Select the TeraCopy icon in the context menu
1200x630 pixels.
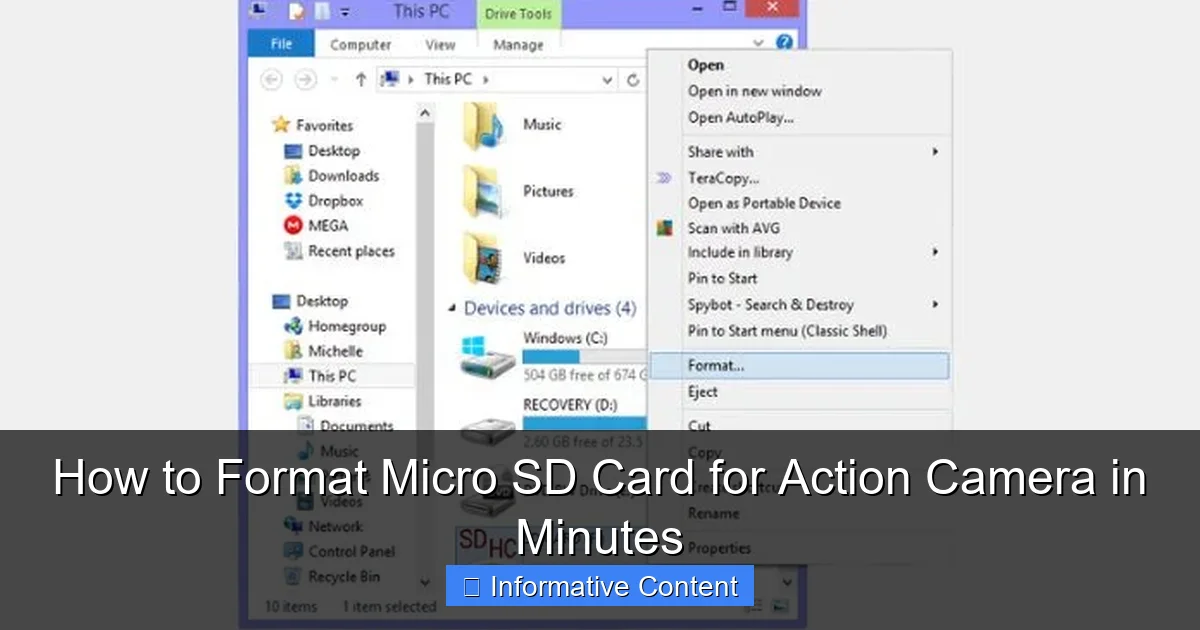pyautogui.click(x=662, y=177)
